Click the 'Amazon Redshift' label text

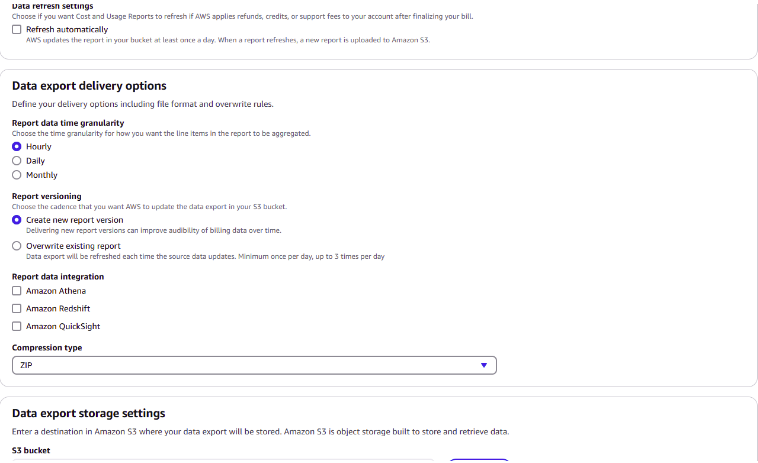click(58, 308)
